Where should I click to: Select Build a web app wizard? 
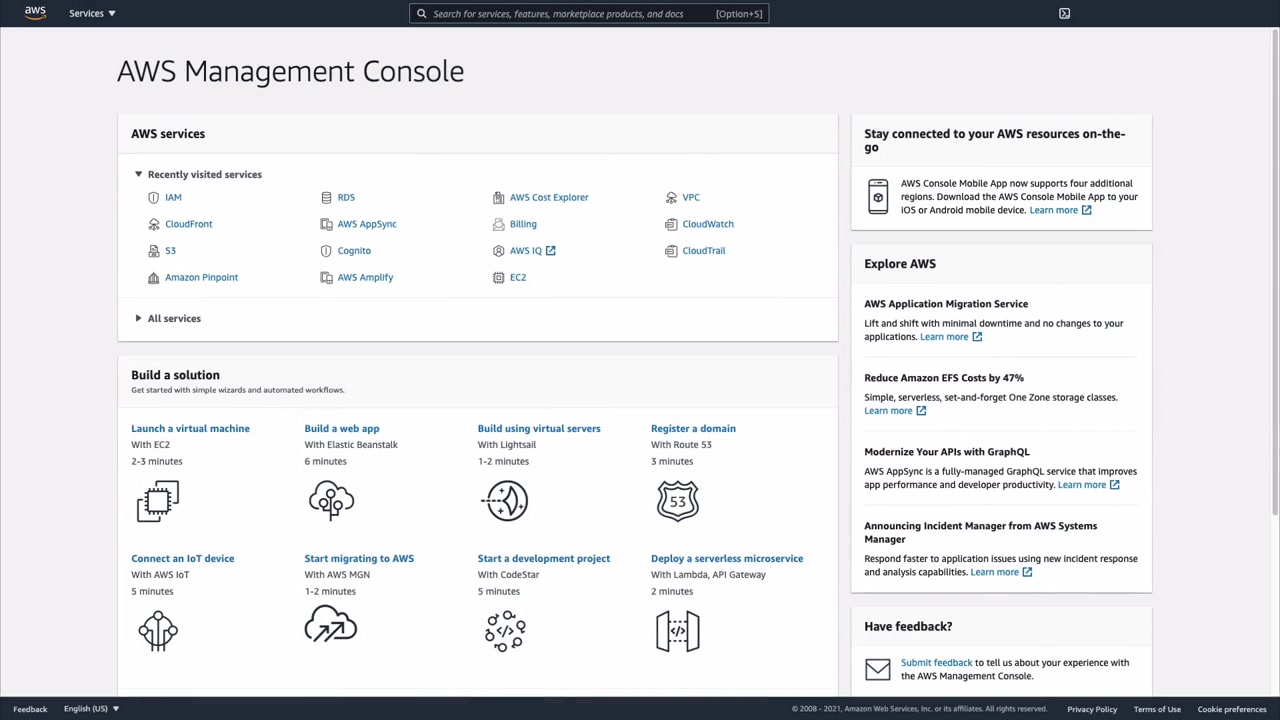click(342, 429)
